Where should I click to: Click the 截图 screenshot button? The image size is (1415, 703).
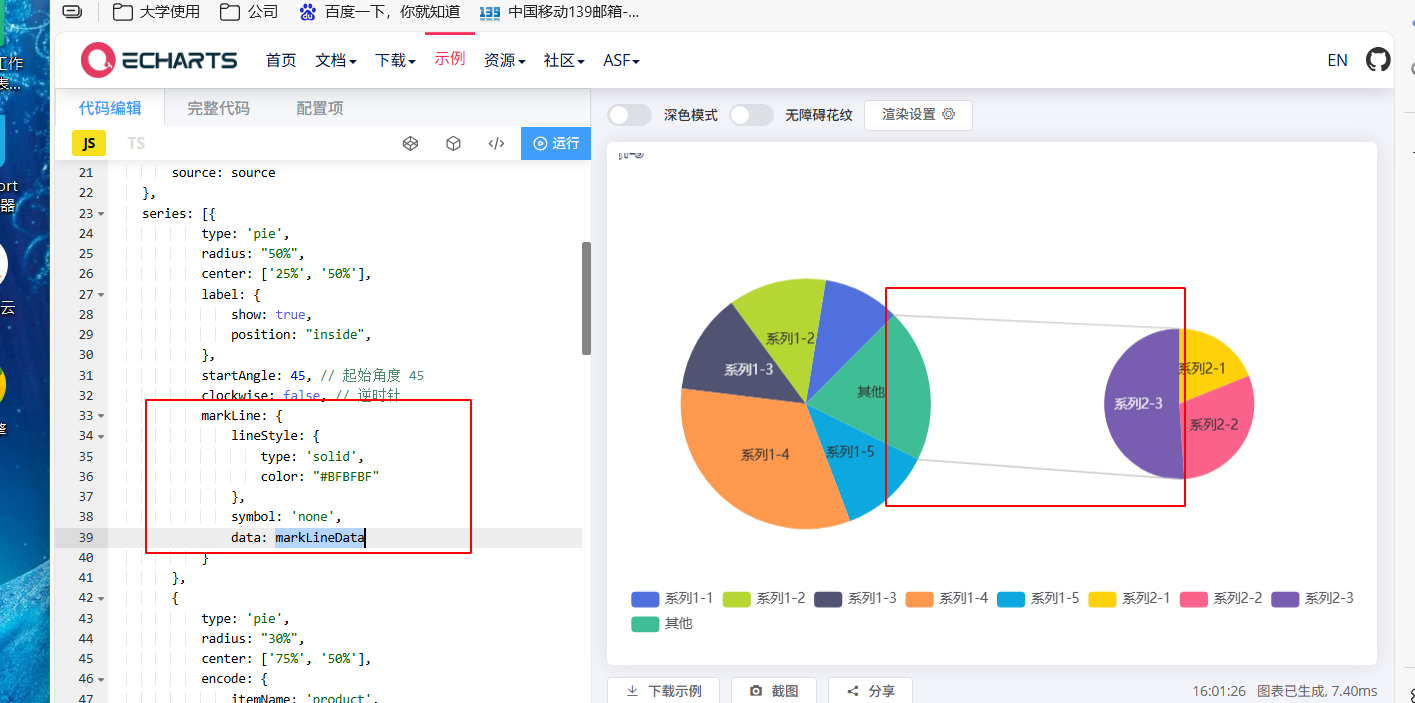pos(774,691)
